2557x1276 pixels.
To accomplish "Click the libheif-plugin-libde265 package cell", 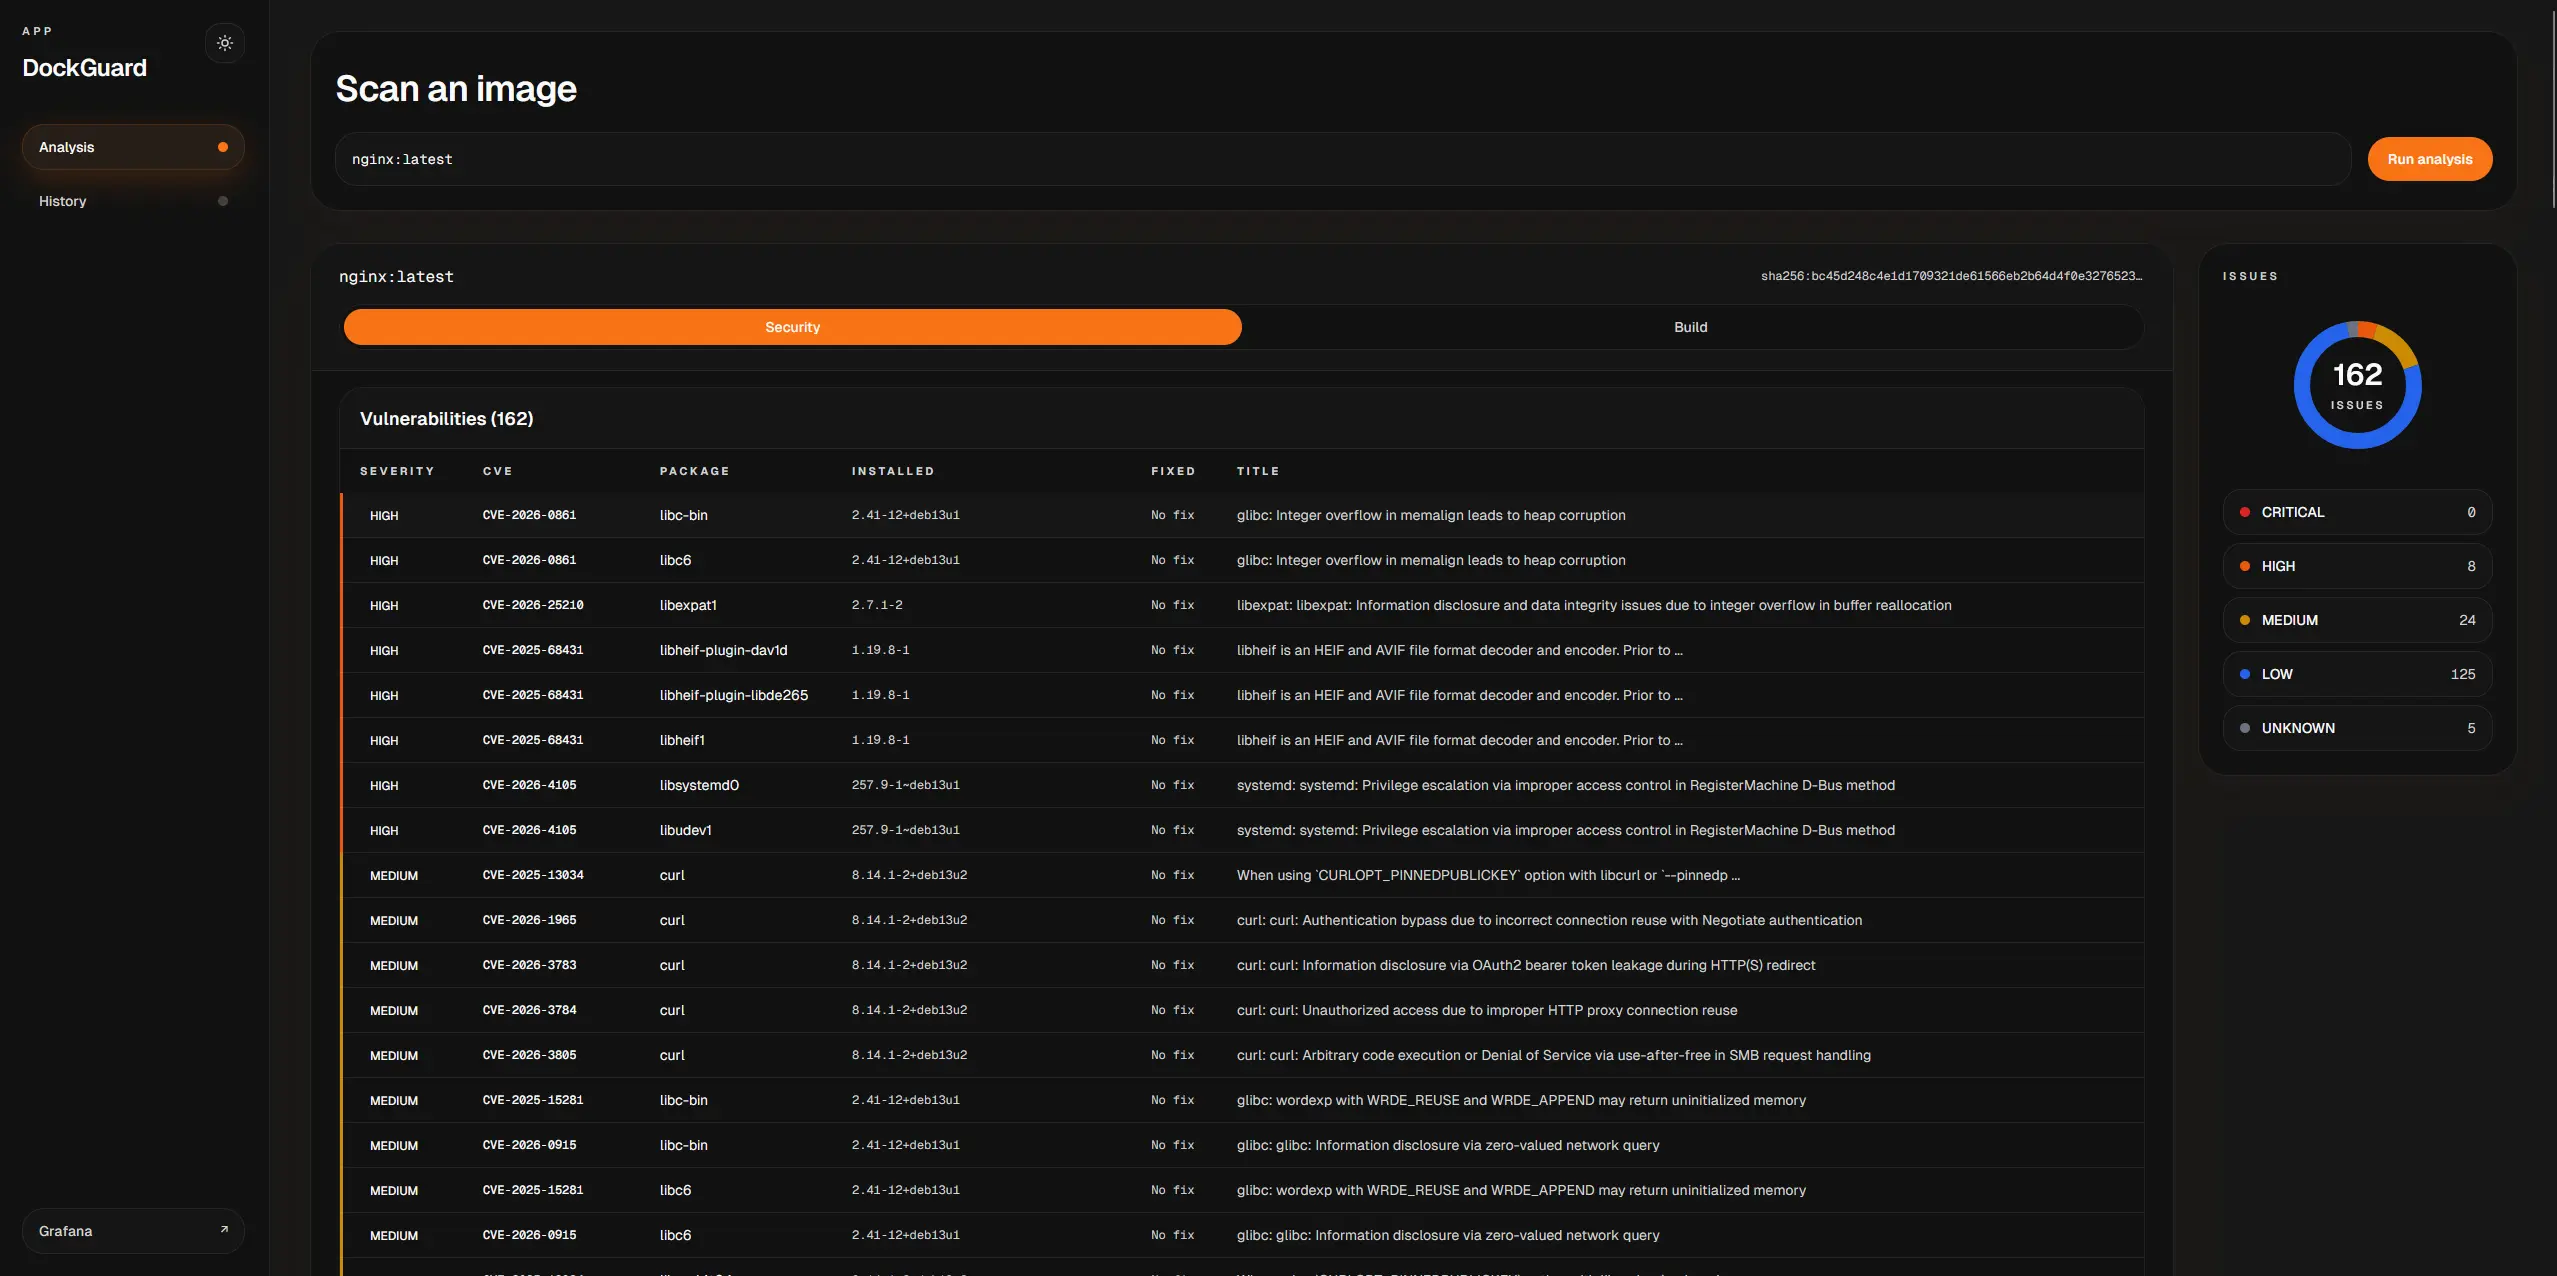I will click(734, 695).
